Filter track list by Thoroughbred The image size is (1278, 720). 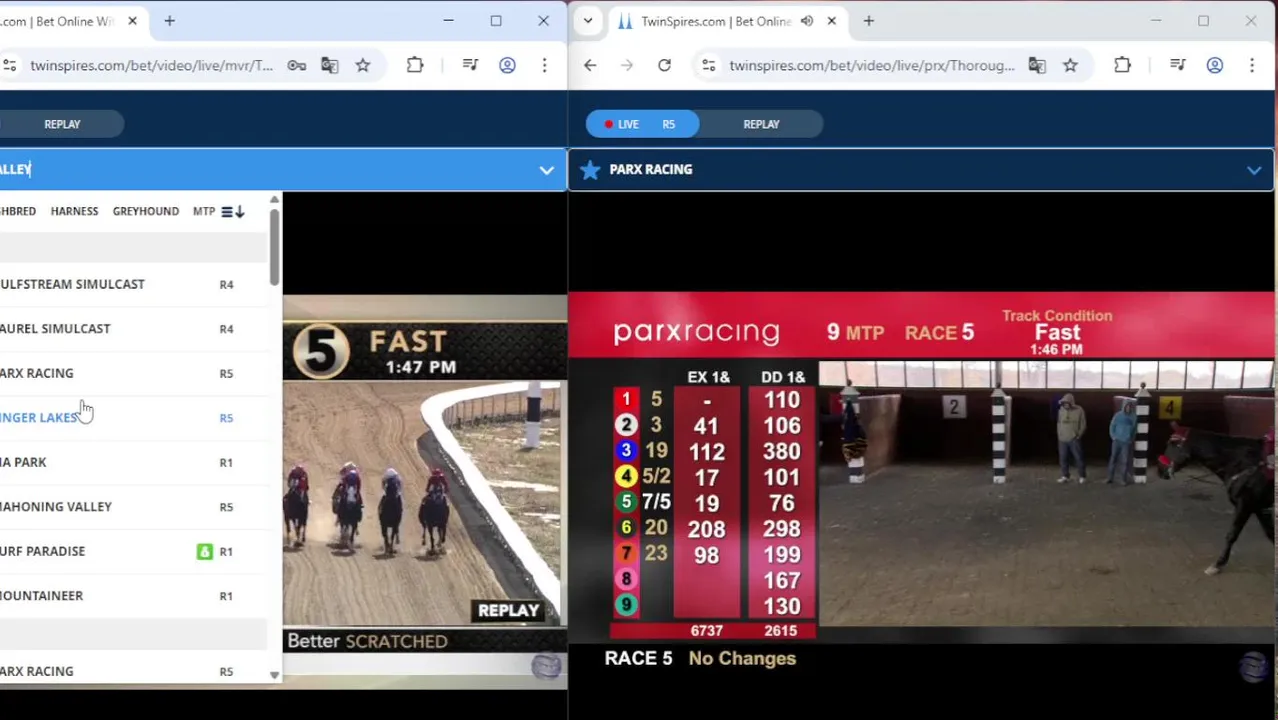18,211
